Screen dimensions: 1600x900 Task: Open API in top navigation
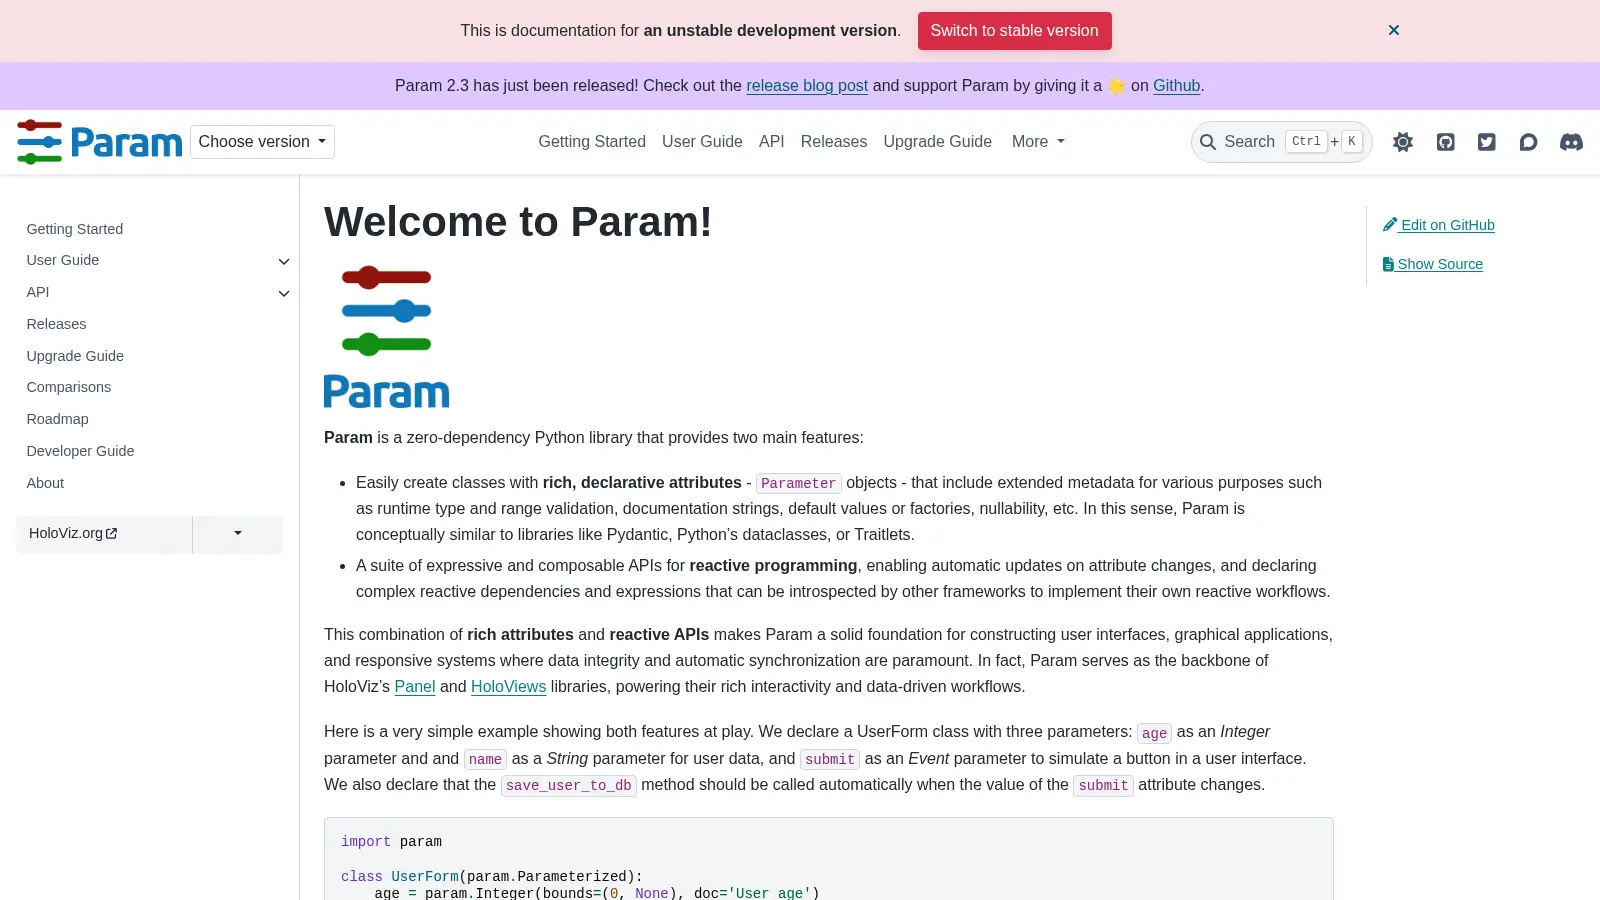(772, 142)
